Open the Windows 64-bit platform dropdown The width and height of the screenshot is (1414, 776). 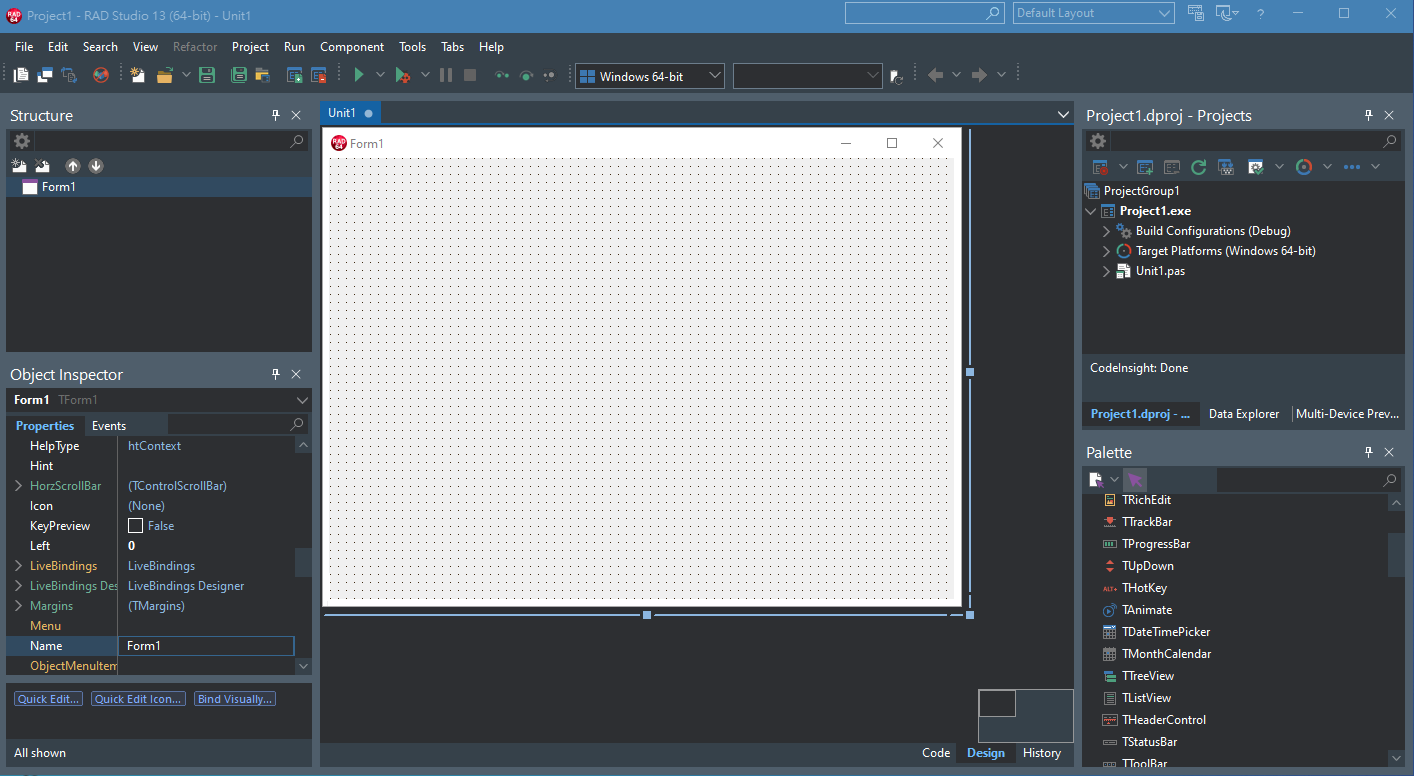[650, 76]
